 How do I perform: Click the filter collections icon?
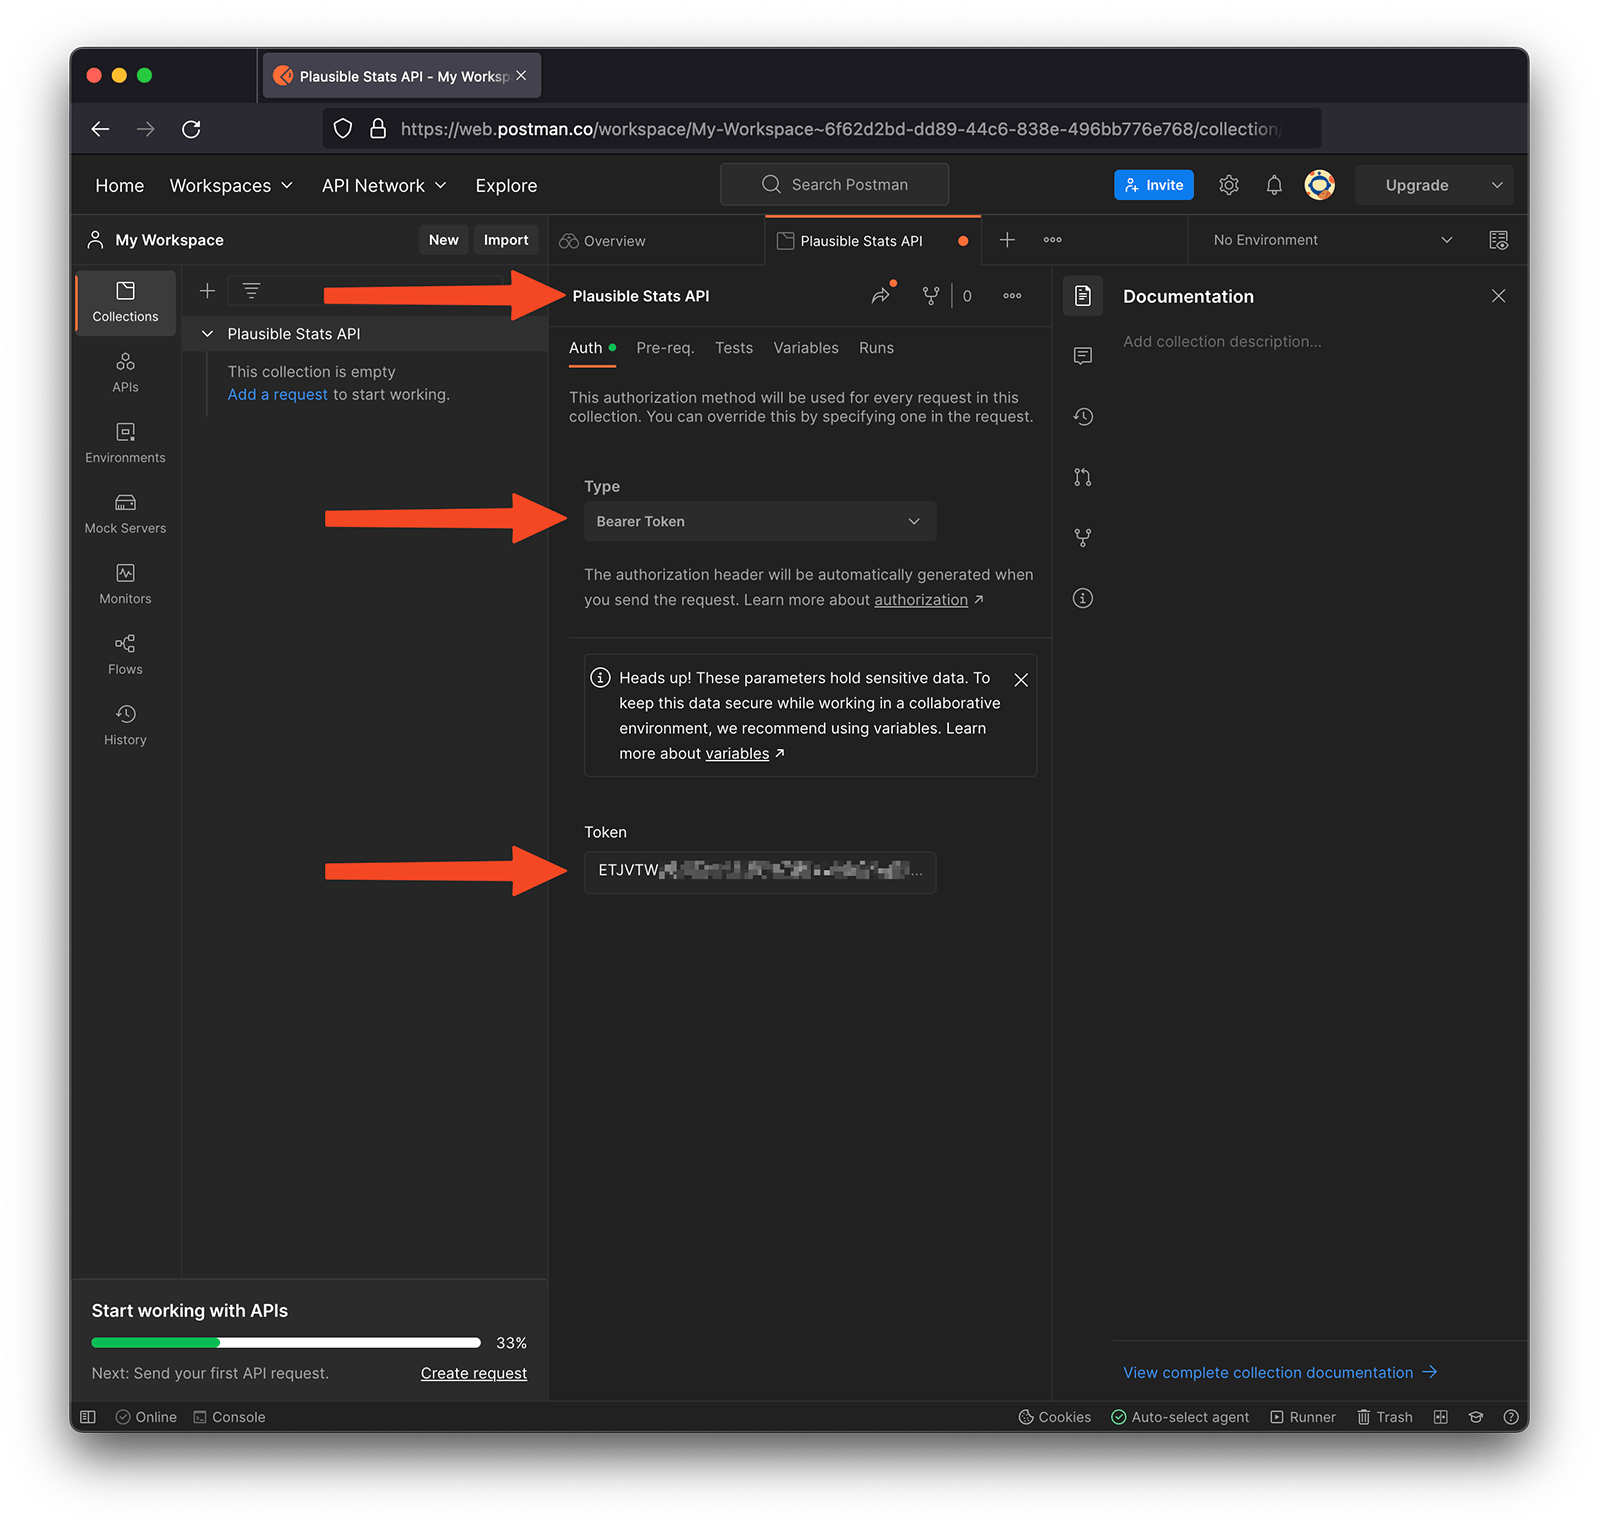pos(251,291)
